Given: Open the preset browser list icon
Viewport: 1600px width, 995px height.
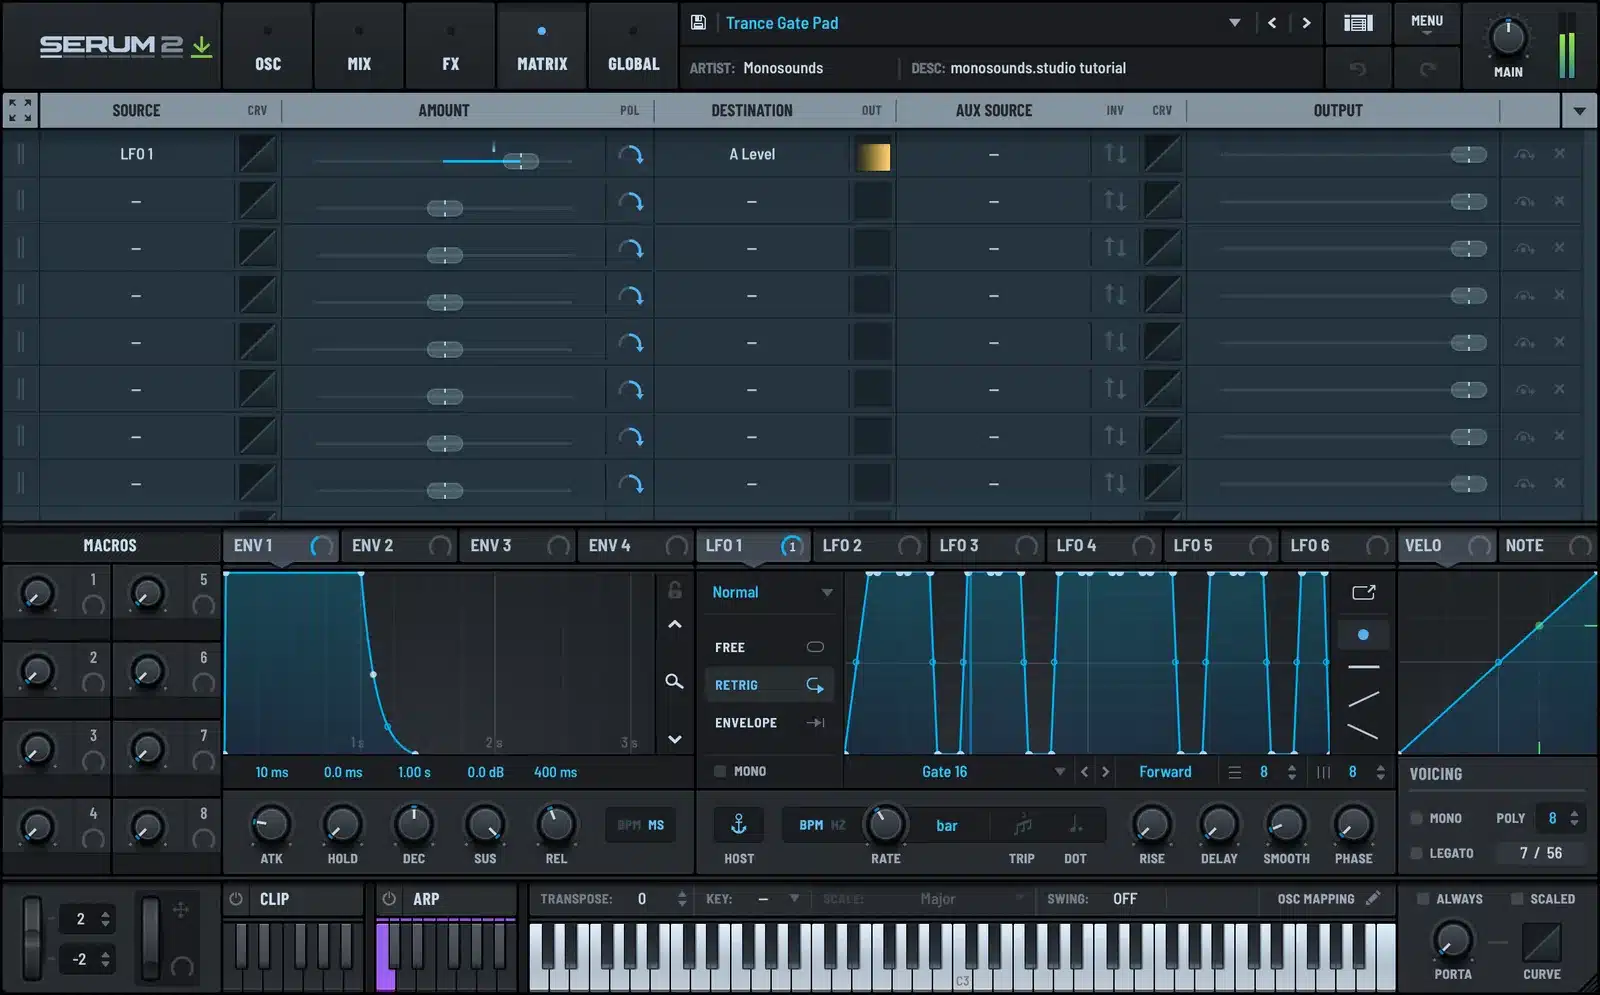Looking at the screenshot, I should (x=1357, y=22).
